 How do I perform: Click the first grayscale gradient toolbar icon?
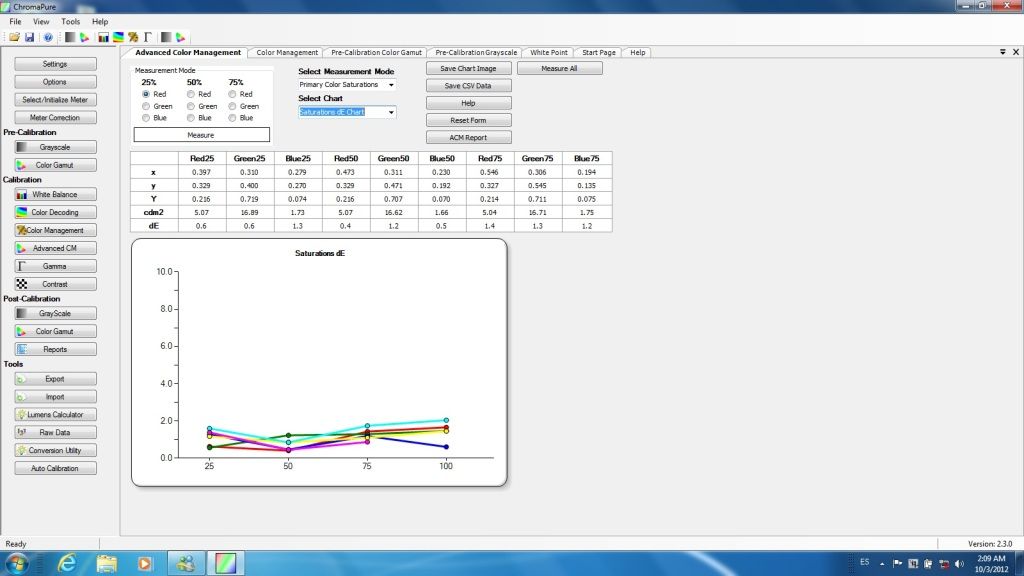pos(70,37)
